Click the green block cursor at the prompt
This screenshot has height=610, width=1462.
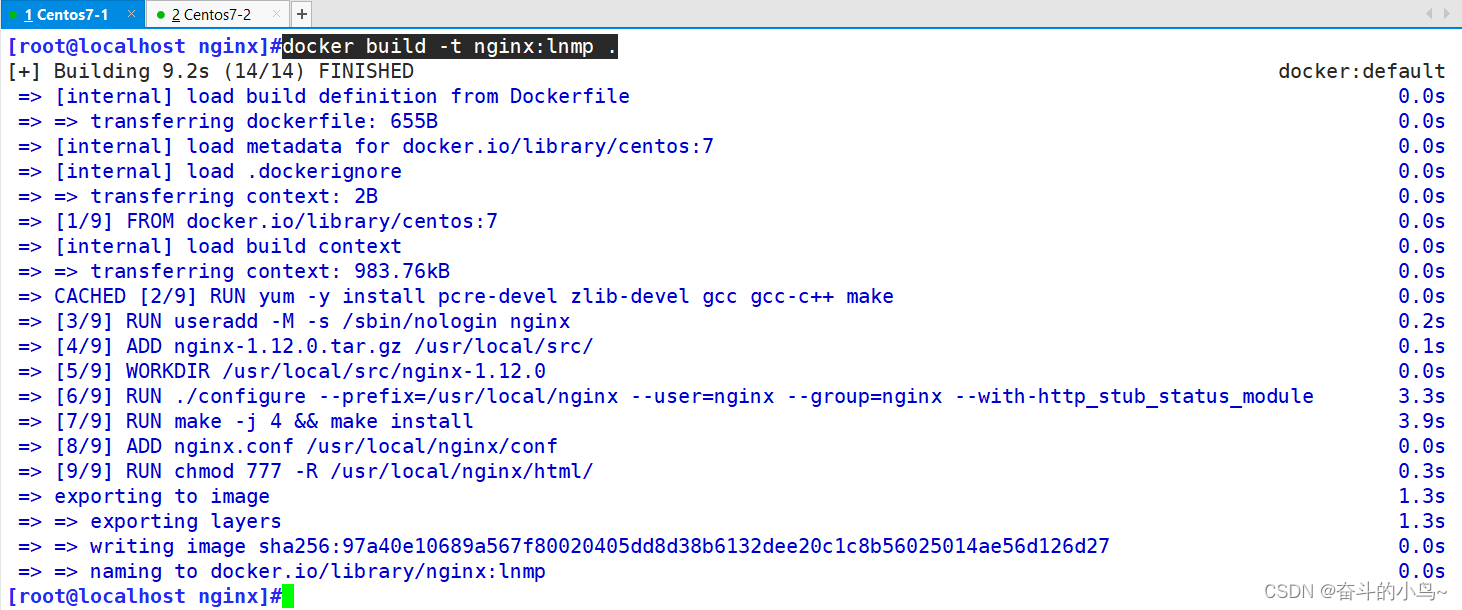[x=286, y=595]
